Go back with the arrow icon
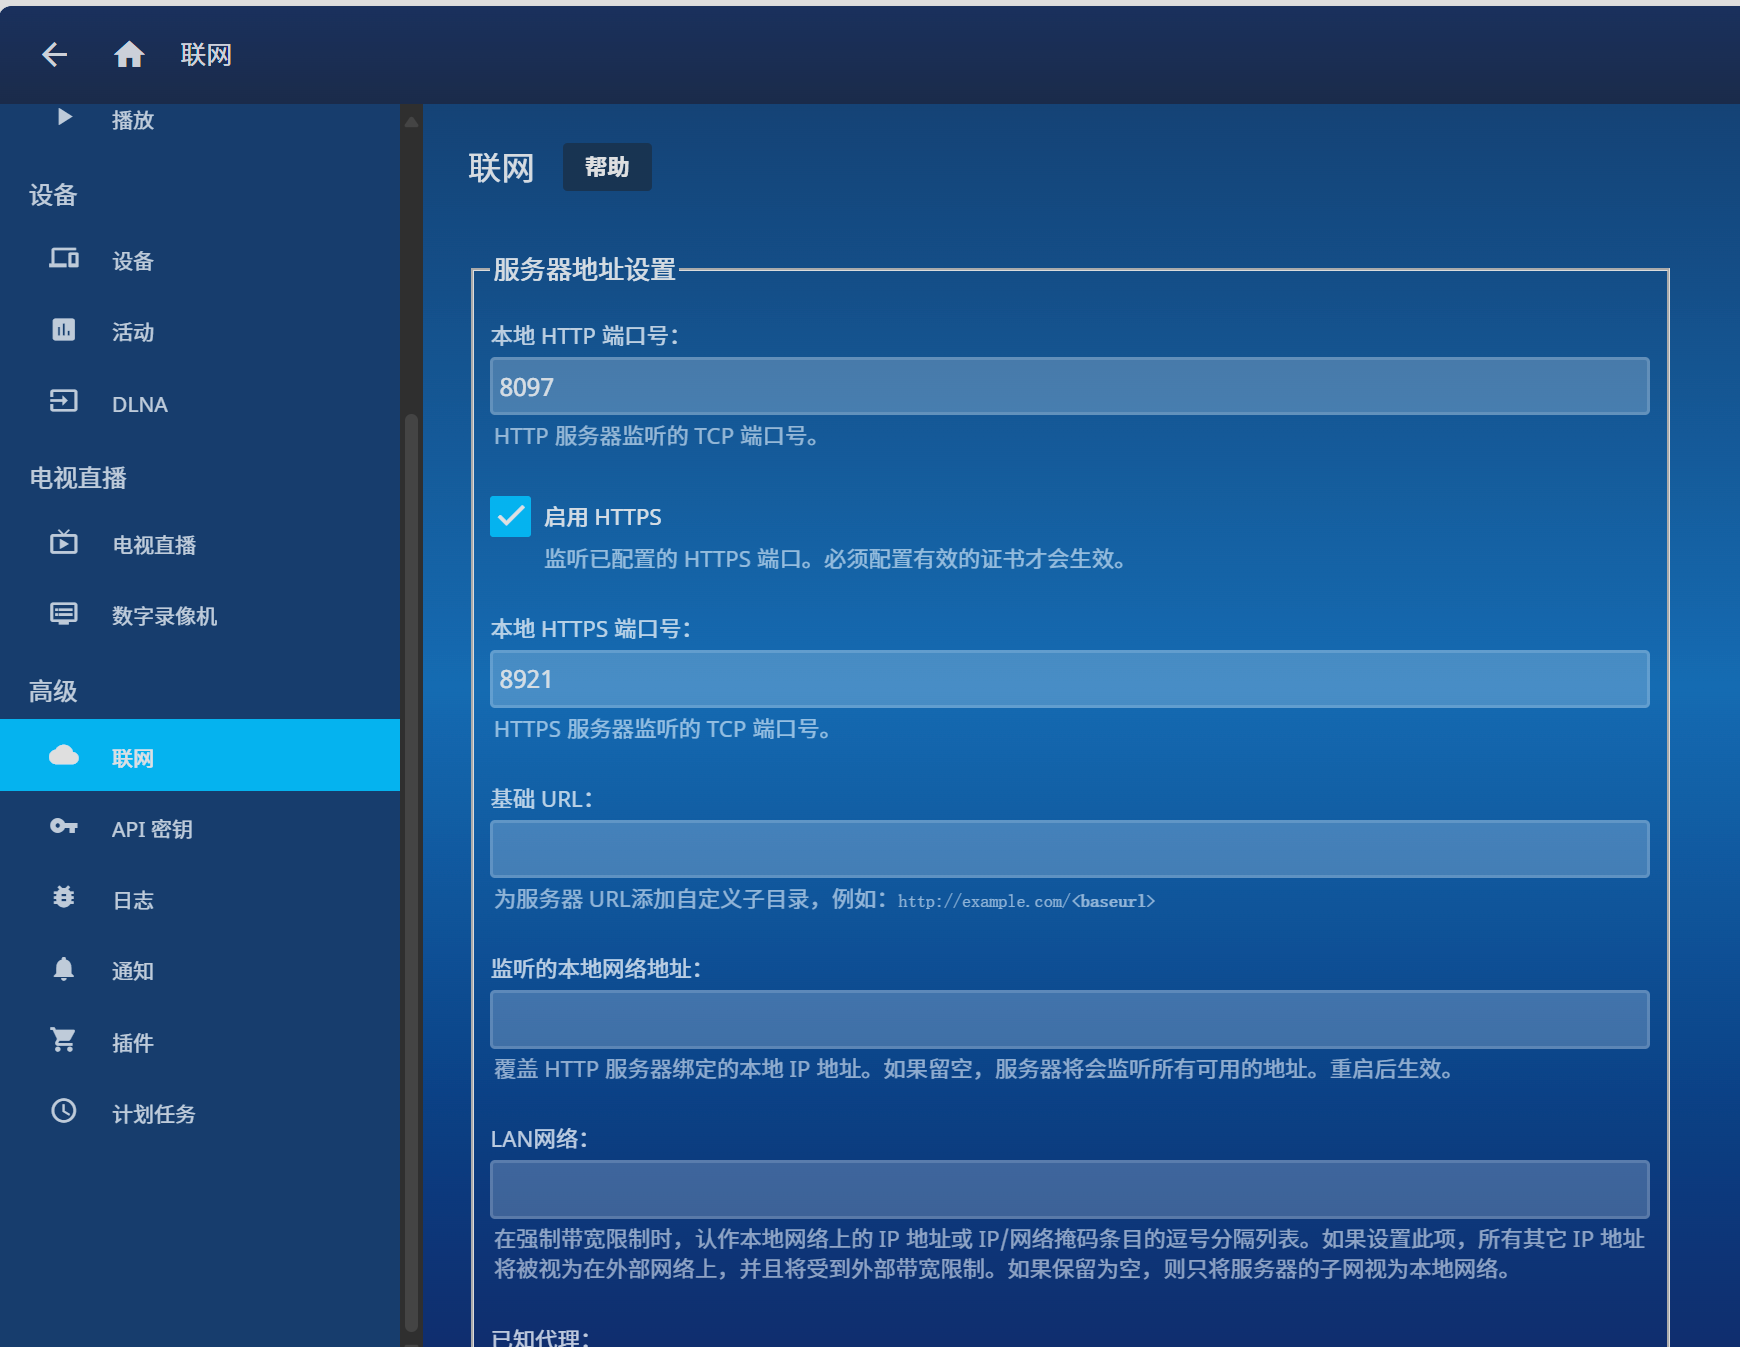Screen dimensions: 1740x1347 click(55, 54)
